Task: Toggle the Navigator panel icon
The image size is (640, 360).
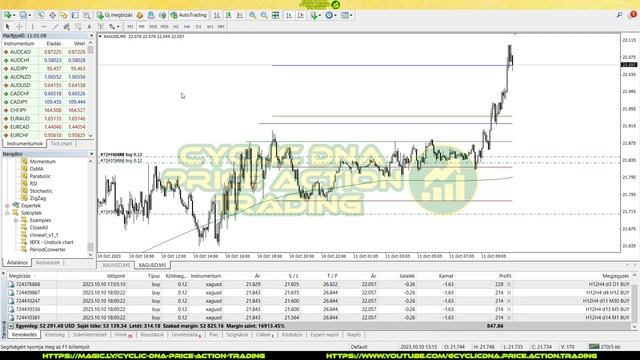Action: (64, 15)
